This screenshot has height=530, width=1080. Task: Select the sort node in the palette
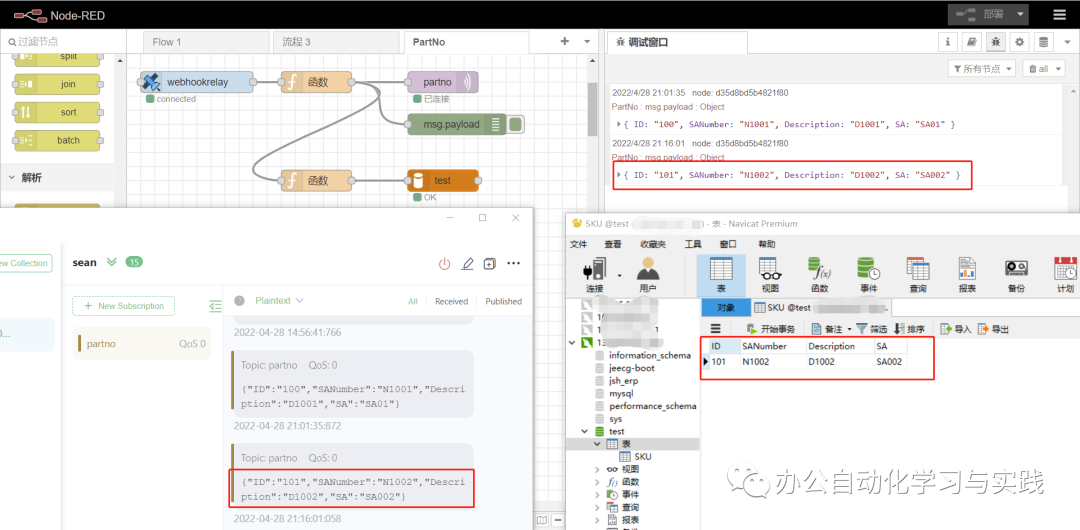tap(57, 112)
